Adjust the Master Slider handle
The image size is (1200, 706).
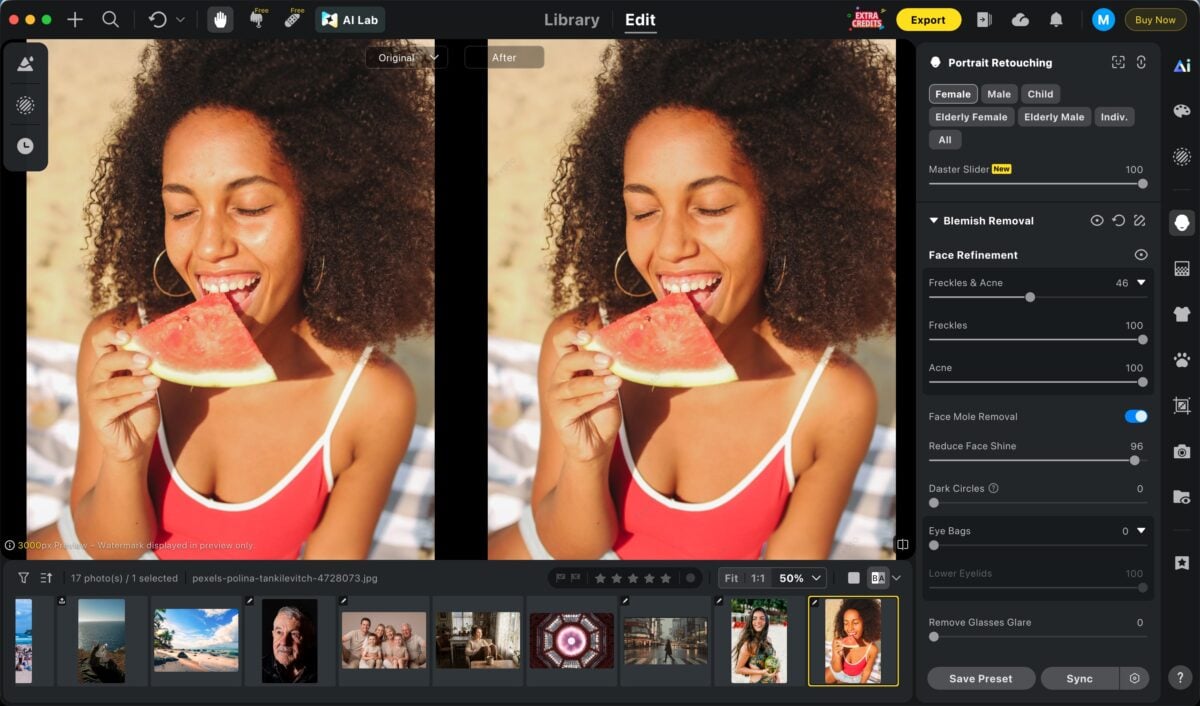pos(1142,184)
